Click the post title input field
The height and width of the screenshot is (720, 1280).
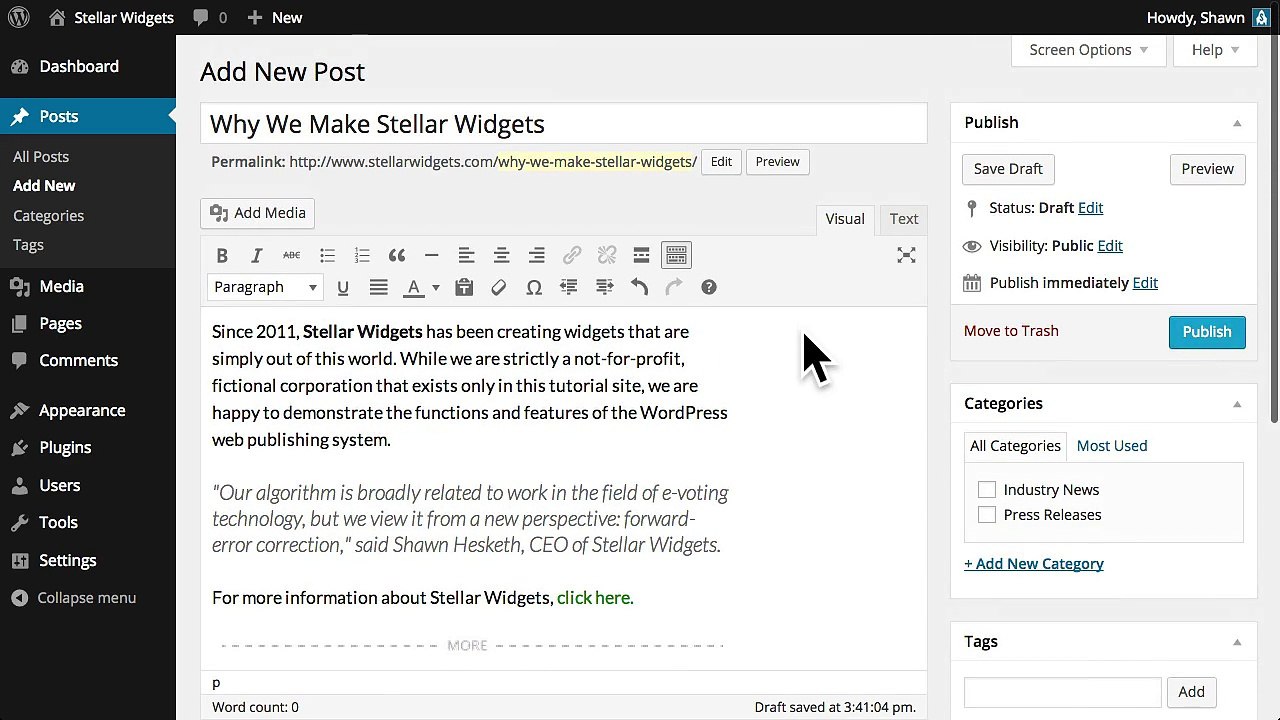[x=564, y=124]
